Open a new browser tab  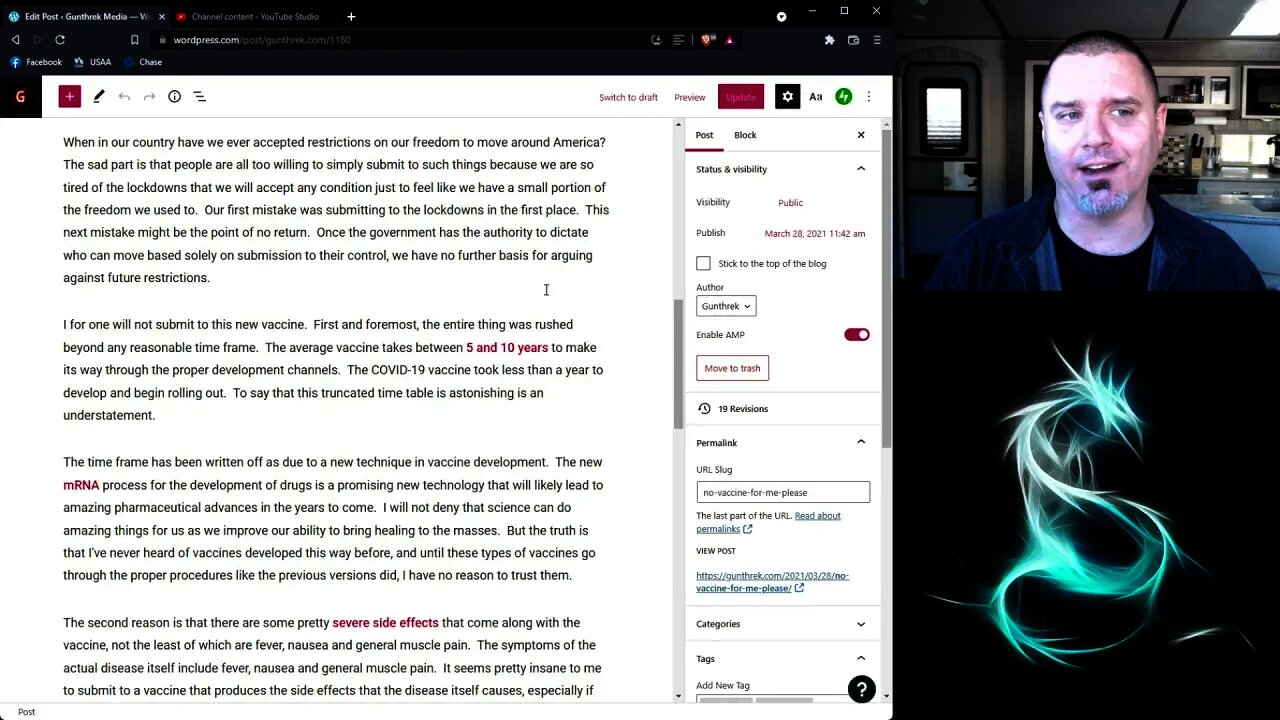point(351,16)
